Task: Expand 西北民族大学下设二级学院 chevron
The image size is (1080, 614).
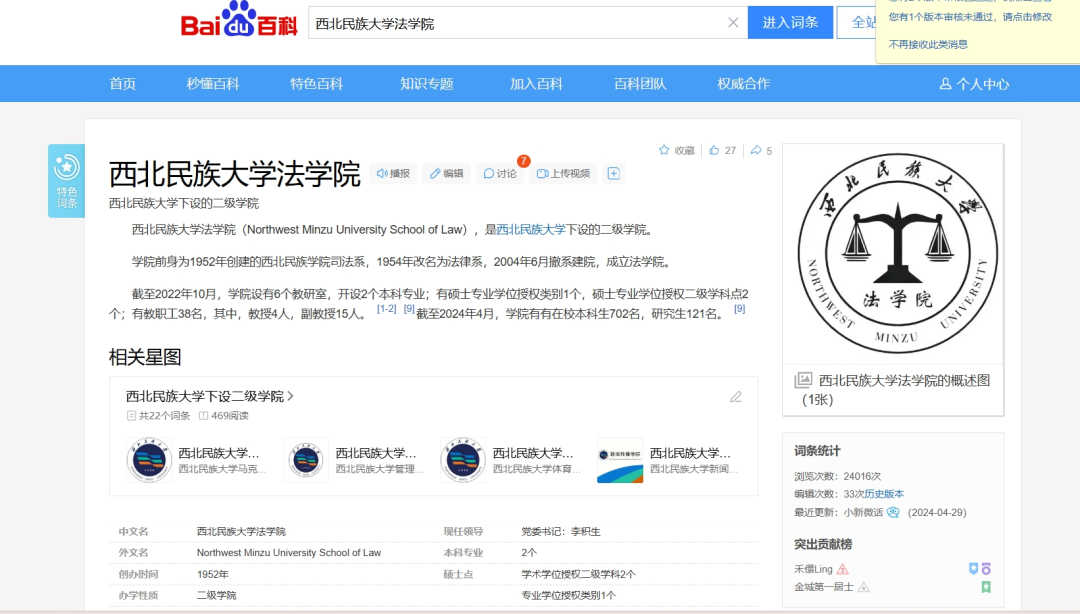Action: (x=291, y=396)
